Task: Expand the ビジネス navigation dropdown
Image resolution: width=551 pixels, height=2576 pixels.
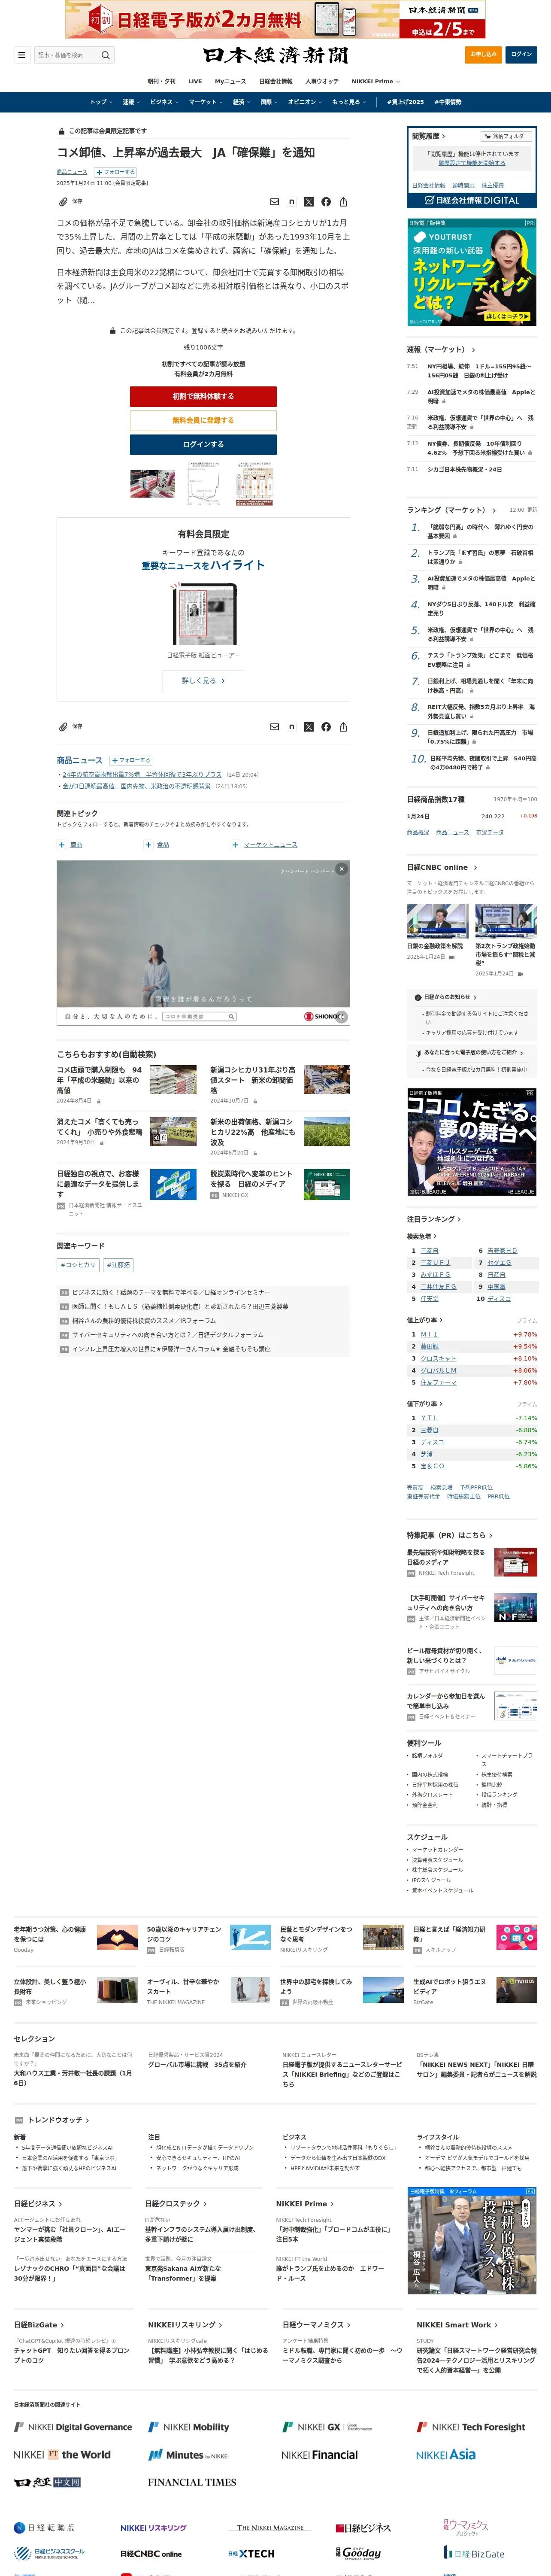Action: point(163,102)
